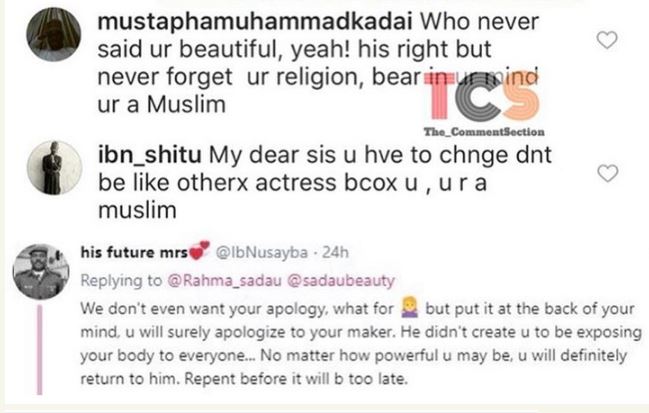649x413 pixels.
Task: Click the tweet text starting 'We don't even'
Action: point(361,344)
